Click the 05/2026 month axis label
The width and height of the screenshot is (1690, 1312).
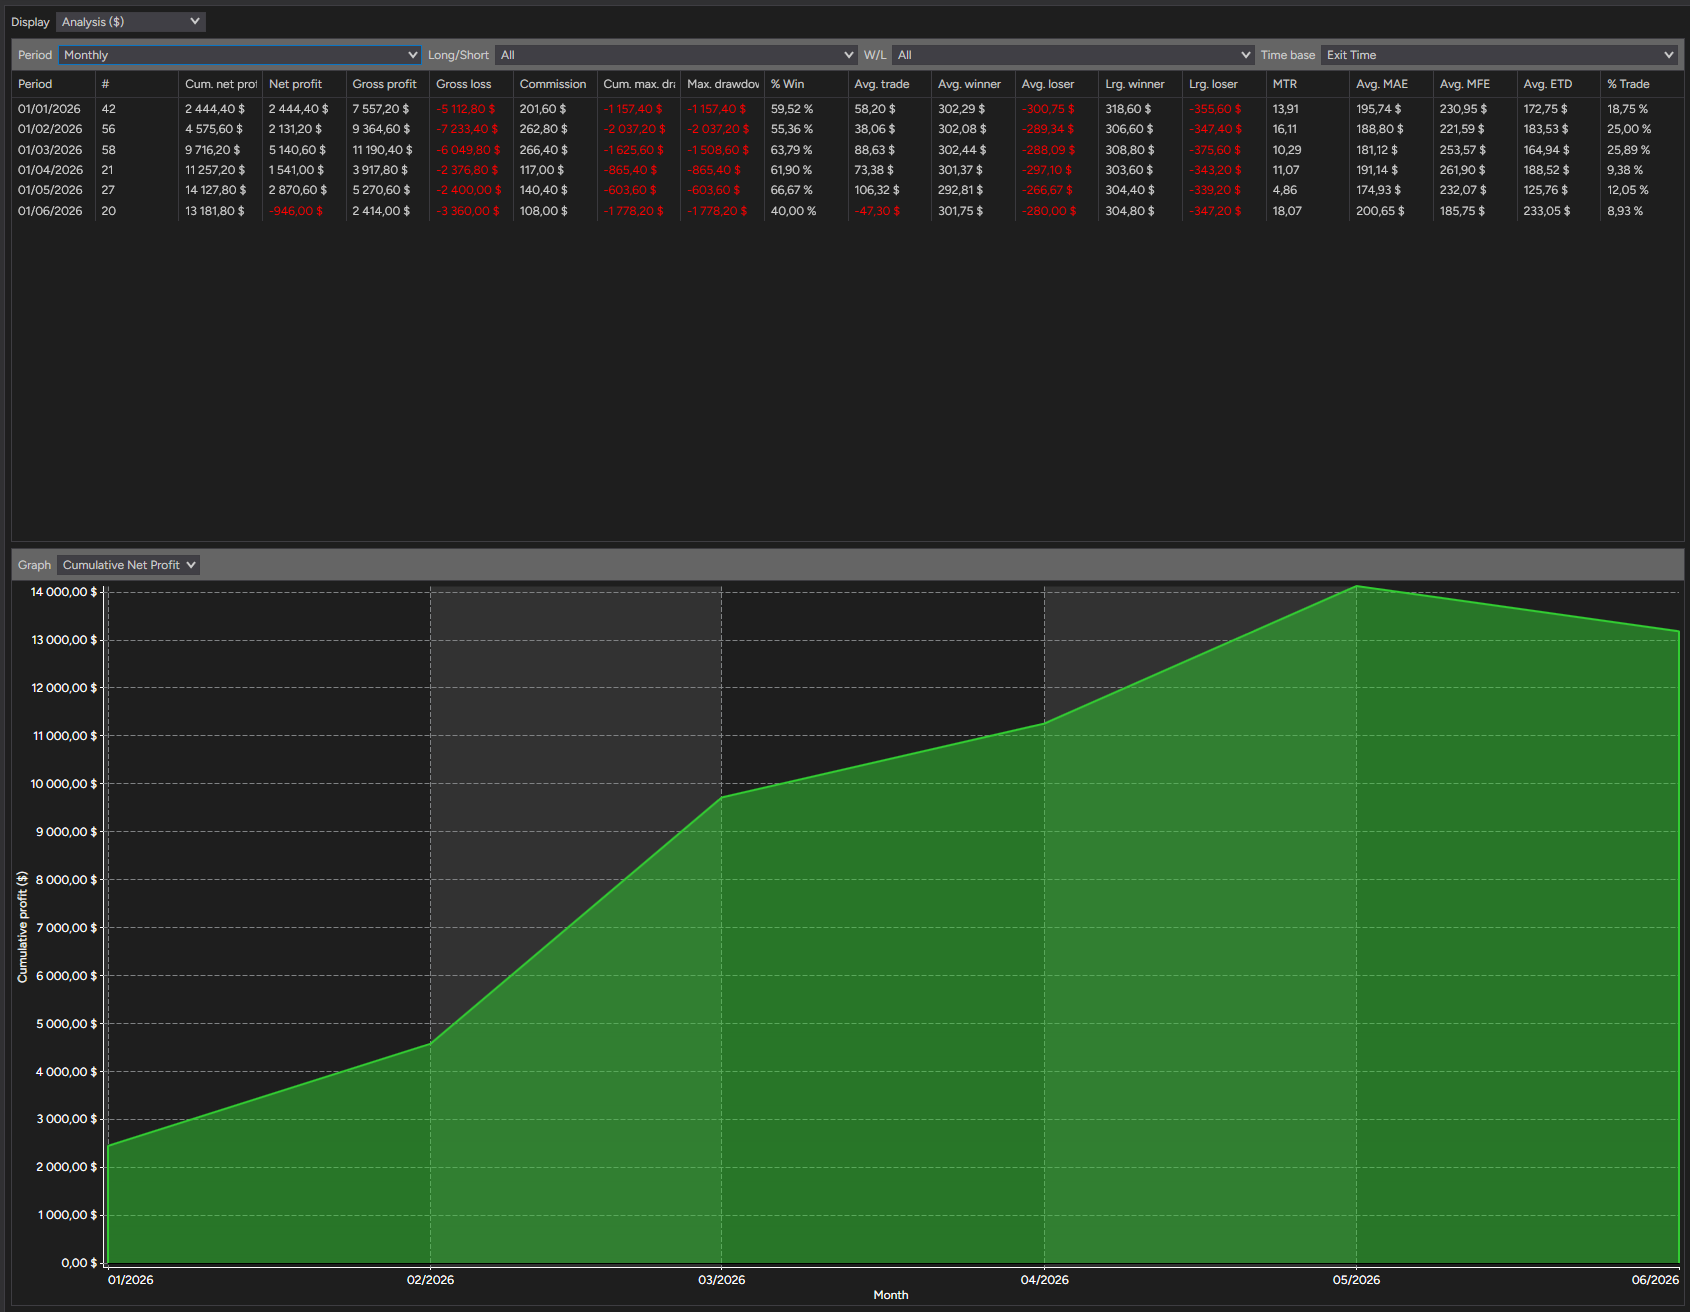(1356, 1279)
